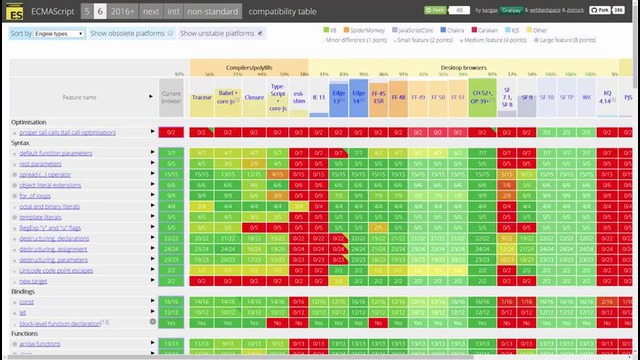Open the next tab
The image size is (640, 360).
(x=151, y=11)
